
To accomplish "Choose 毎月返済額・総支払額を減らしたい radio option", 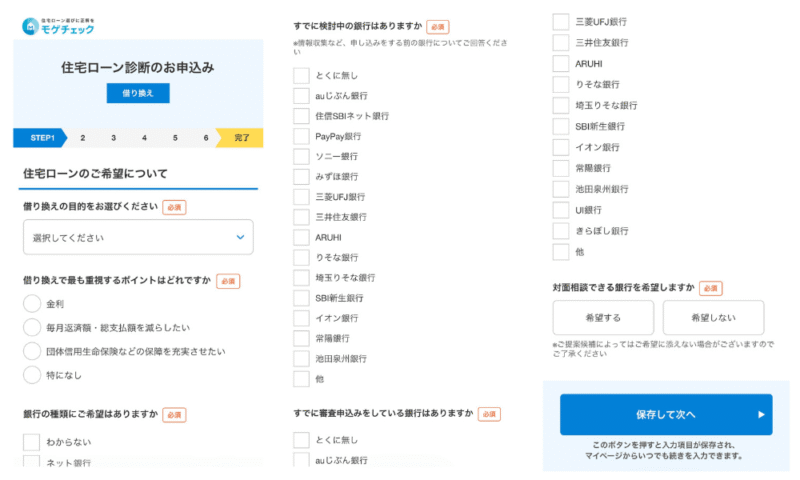I will 32,327.
